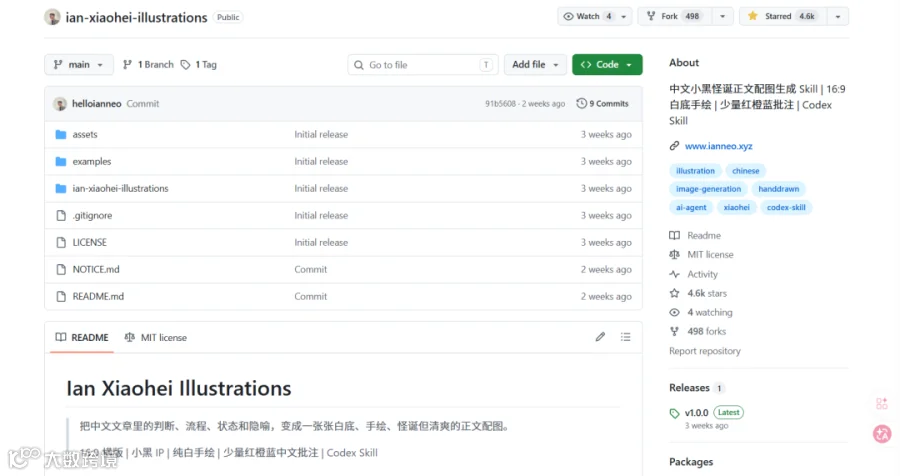
Task: Select the image-generation topic tag
Action: (x=708, y=189)
